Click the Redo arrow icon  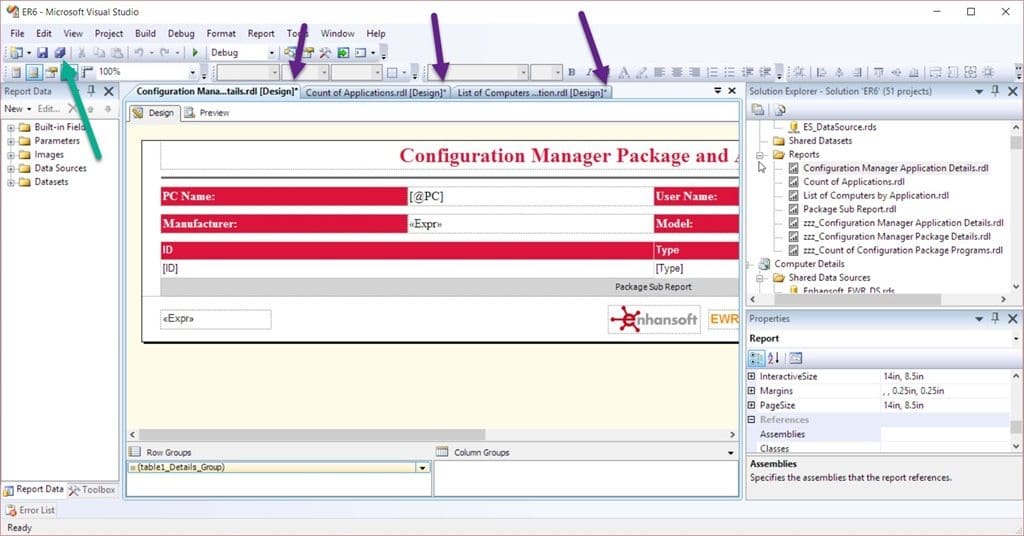point(165,52)
